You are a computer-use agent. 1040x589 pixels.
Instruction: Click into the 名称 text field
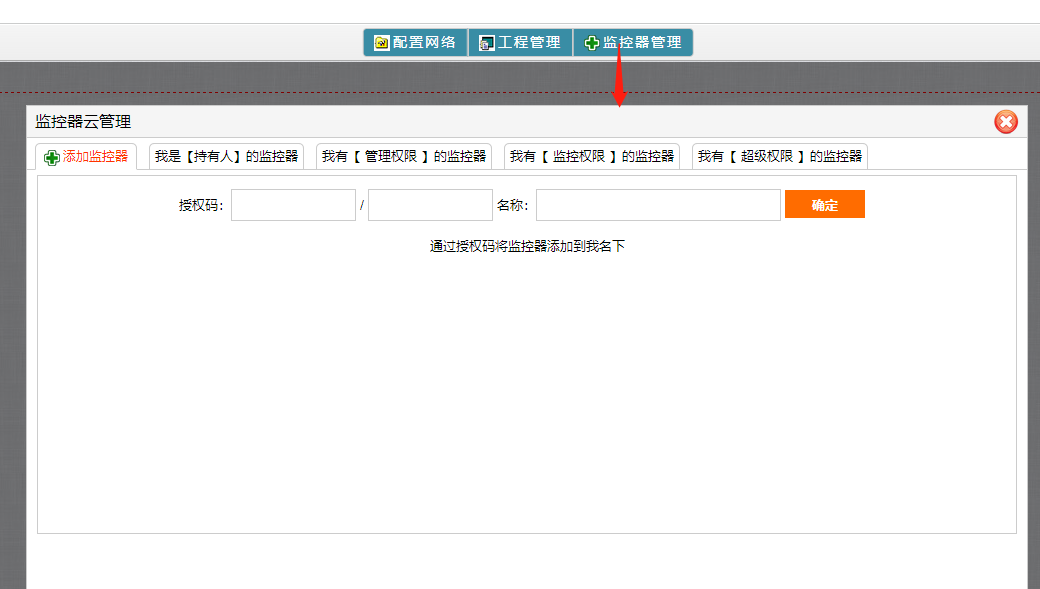coord(658,205)
